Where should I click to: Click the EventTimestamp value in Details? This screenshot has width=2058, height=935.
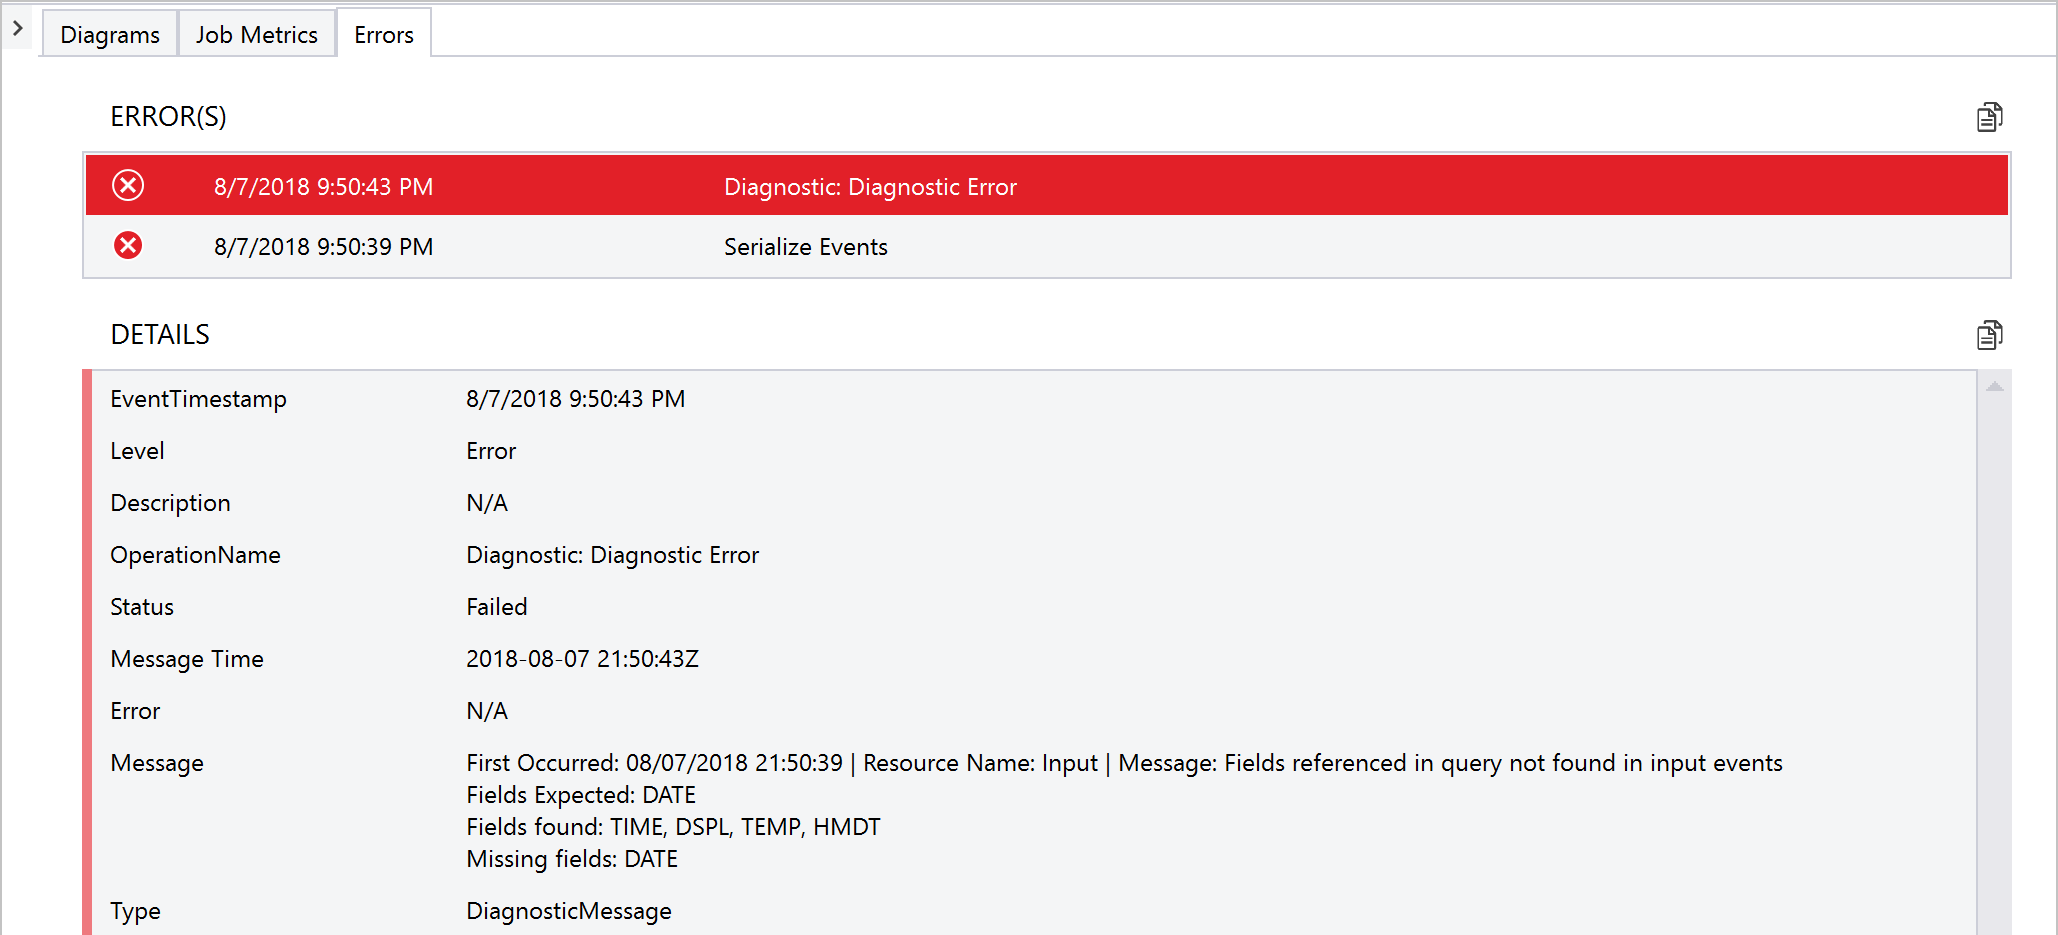(575, 398)
